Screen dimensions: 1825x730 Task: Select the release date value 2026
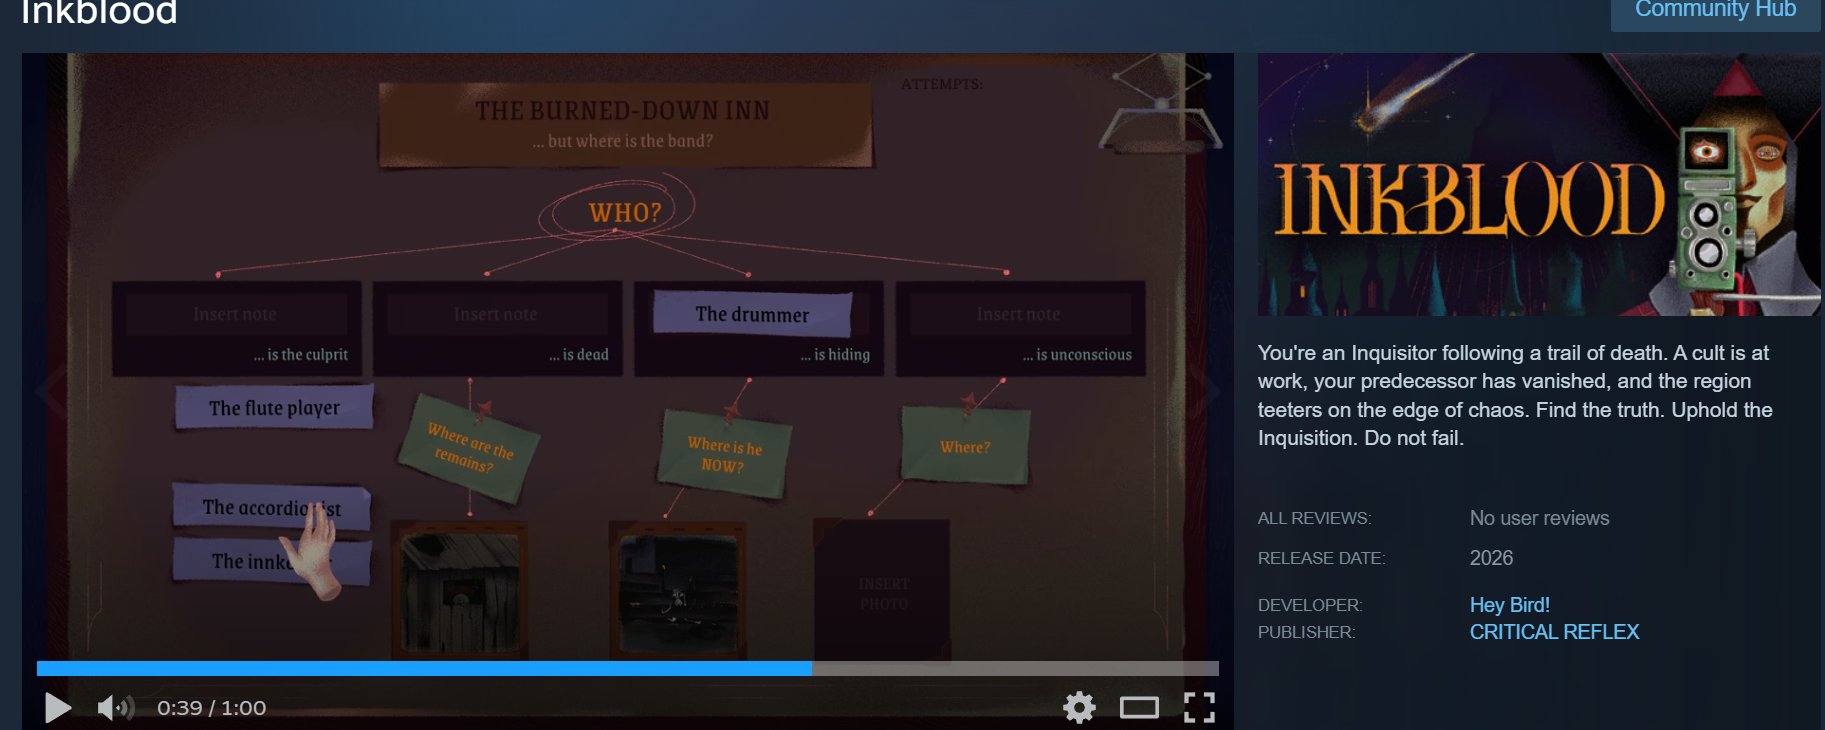[1491, 558]
